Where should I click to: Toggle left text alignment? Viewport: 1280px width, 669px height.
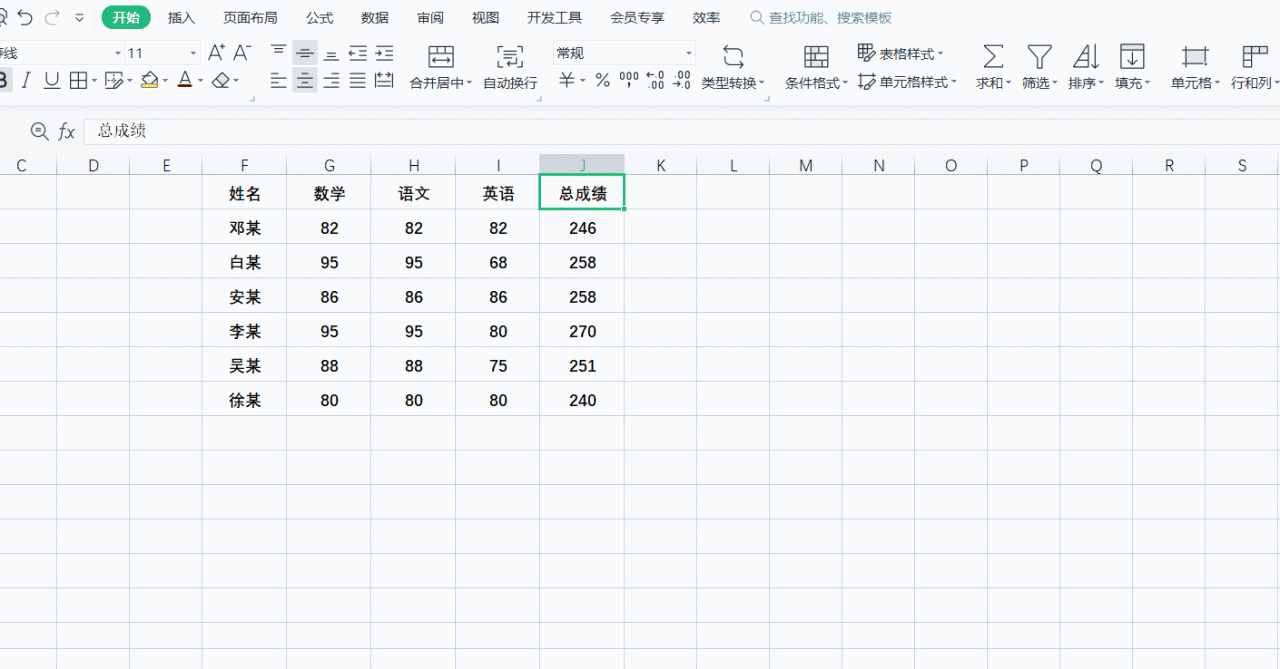(279, 80)
